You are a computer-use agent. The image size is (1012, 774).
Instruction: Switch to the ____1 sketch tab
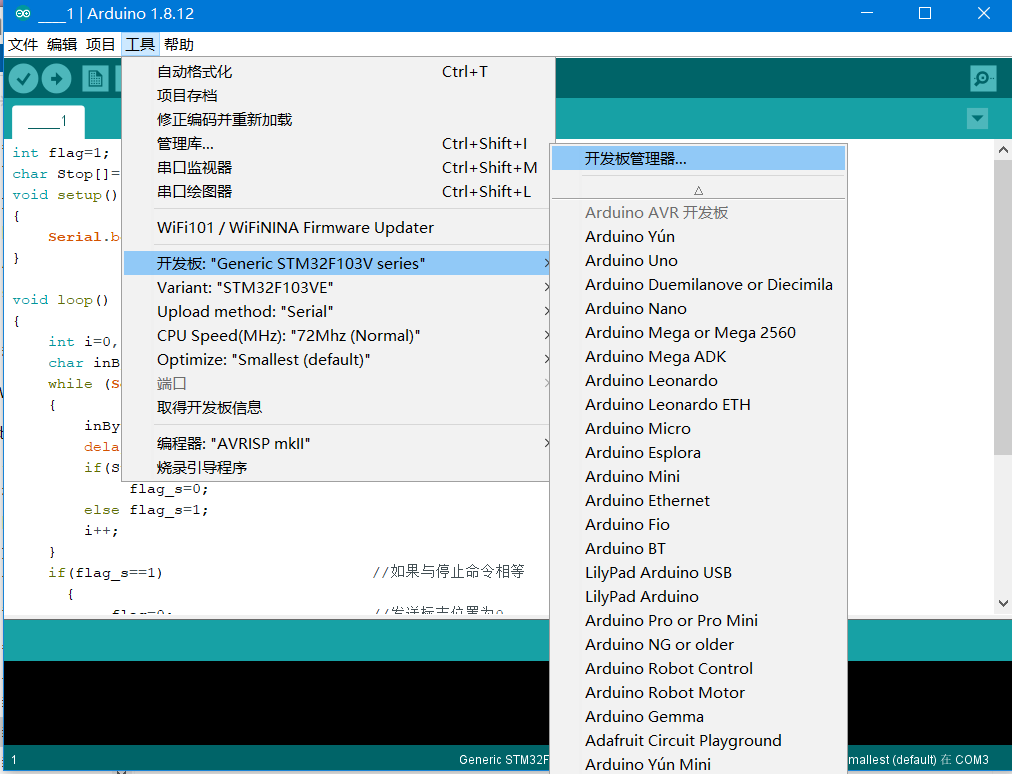tap(48, 121)
